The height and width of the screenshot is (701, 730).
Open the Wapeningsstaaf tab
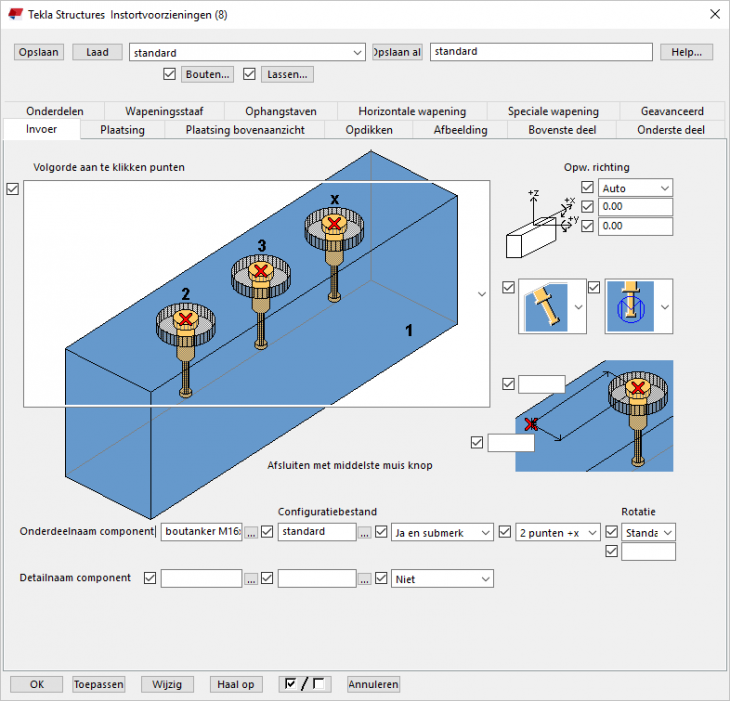(x=162, y=111)
